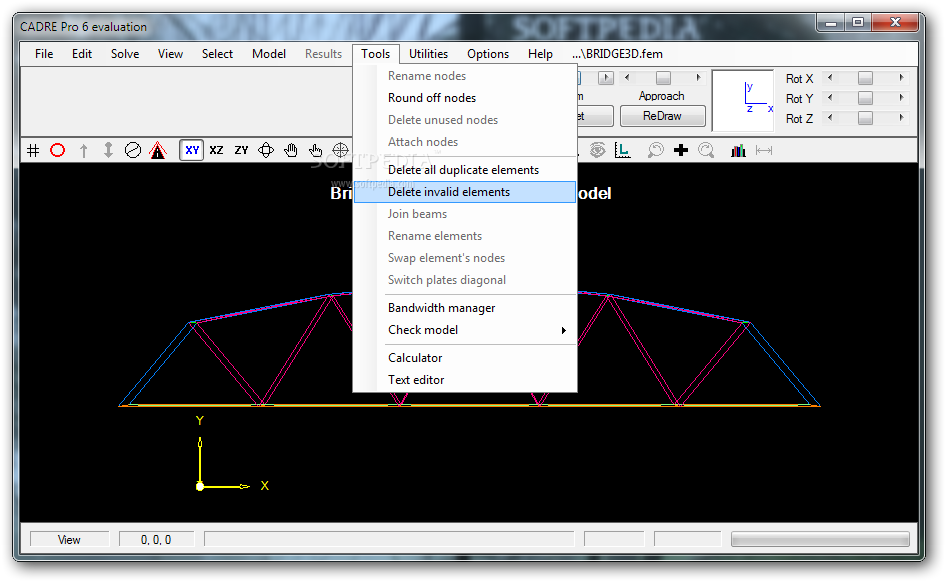Click the red circle node tool
The image size is (946, 582).
tap(57, 150)
